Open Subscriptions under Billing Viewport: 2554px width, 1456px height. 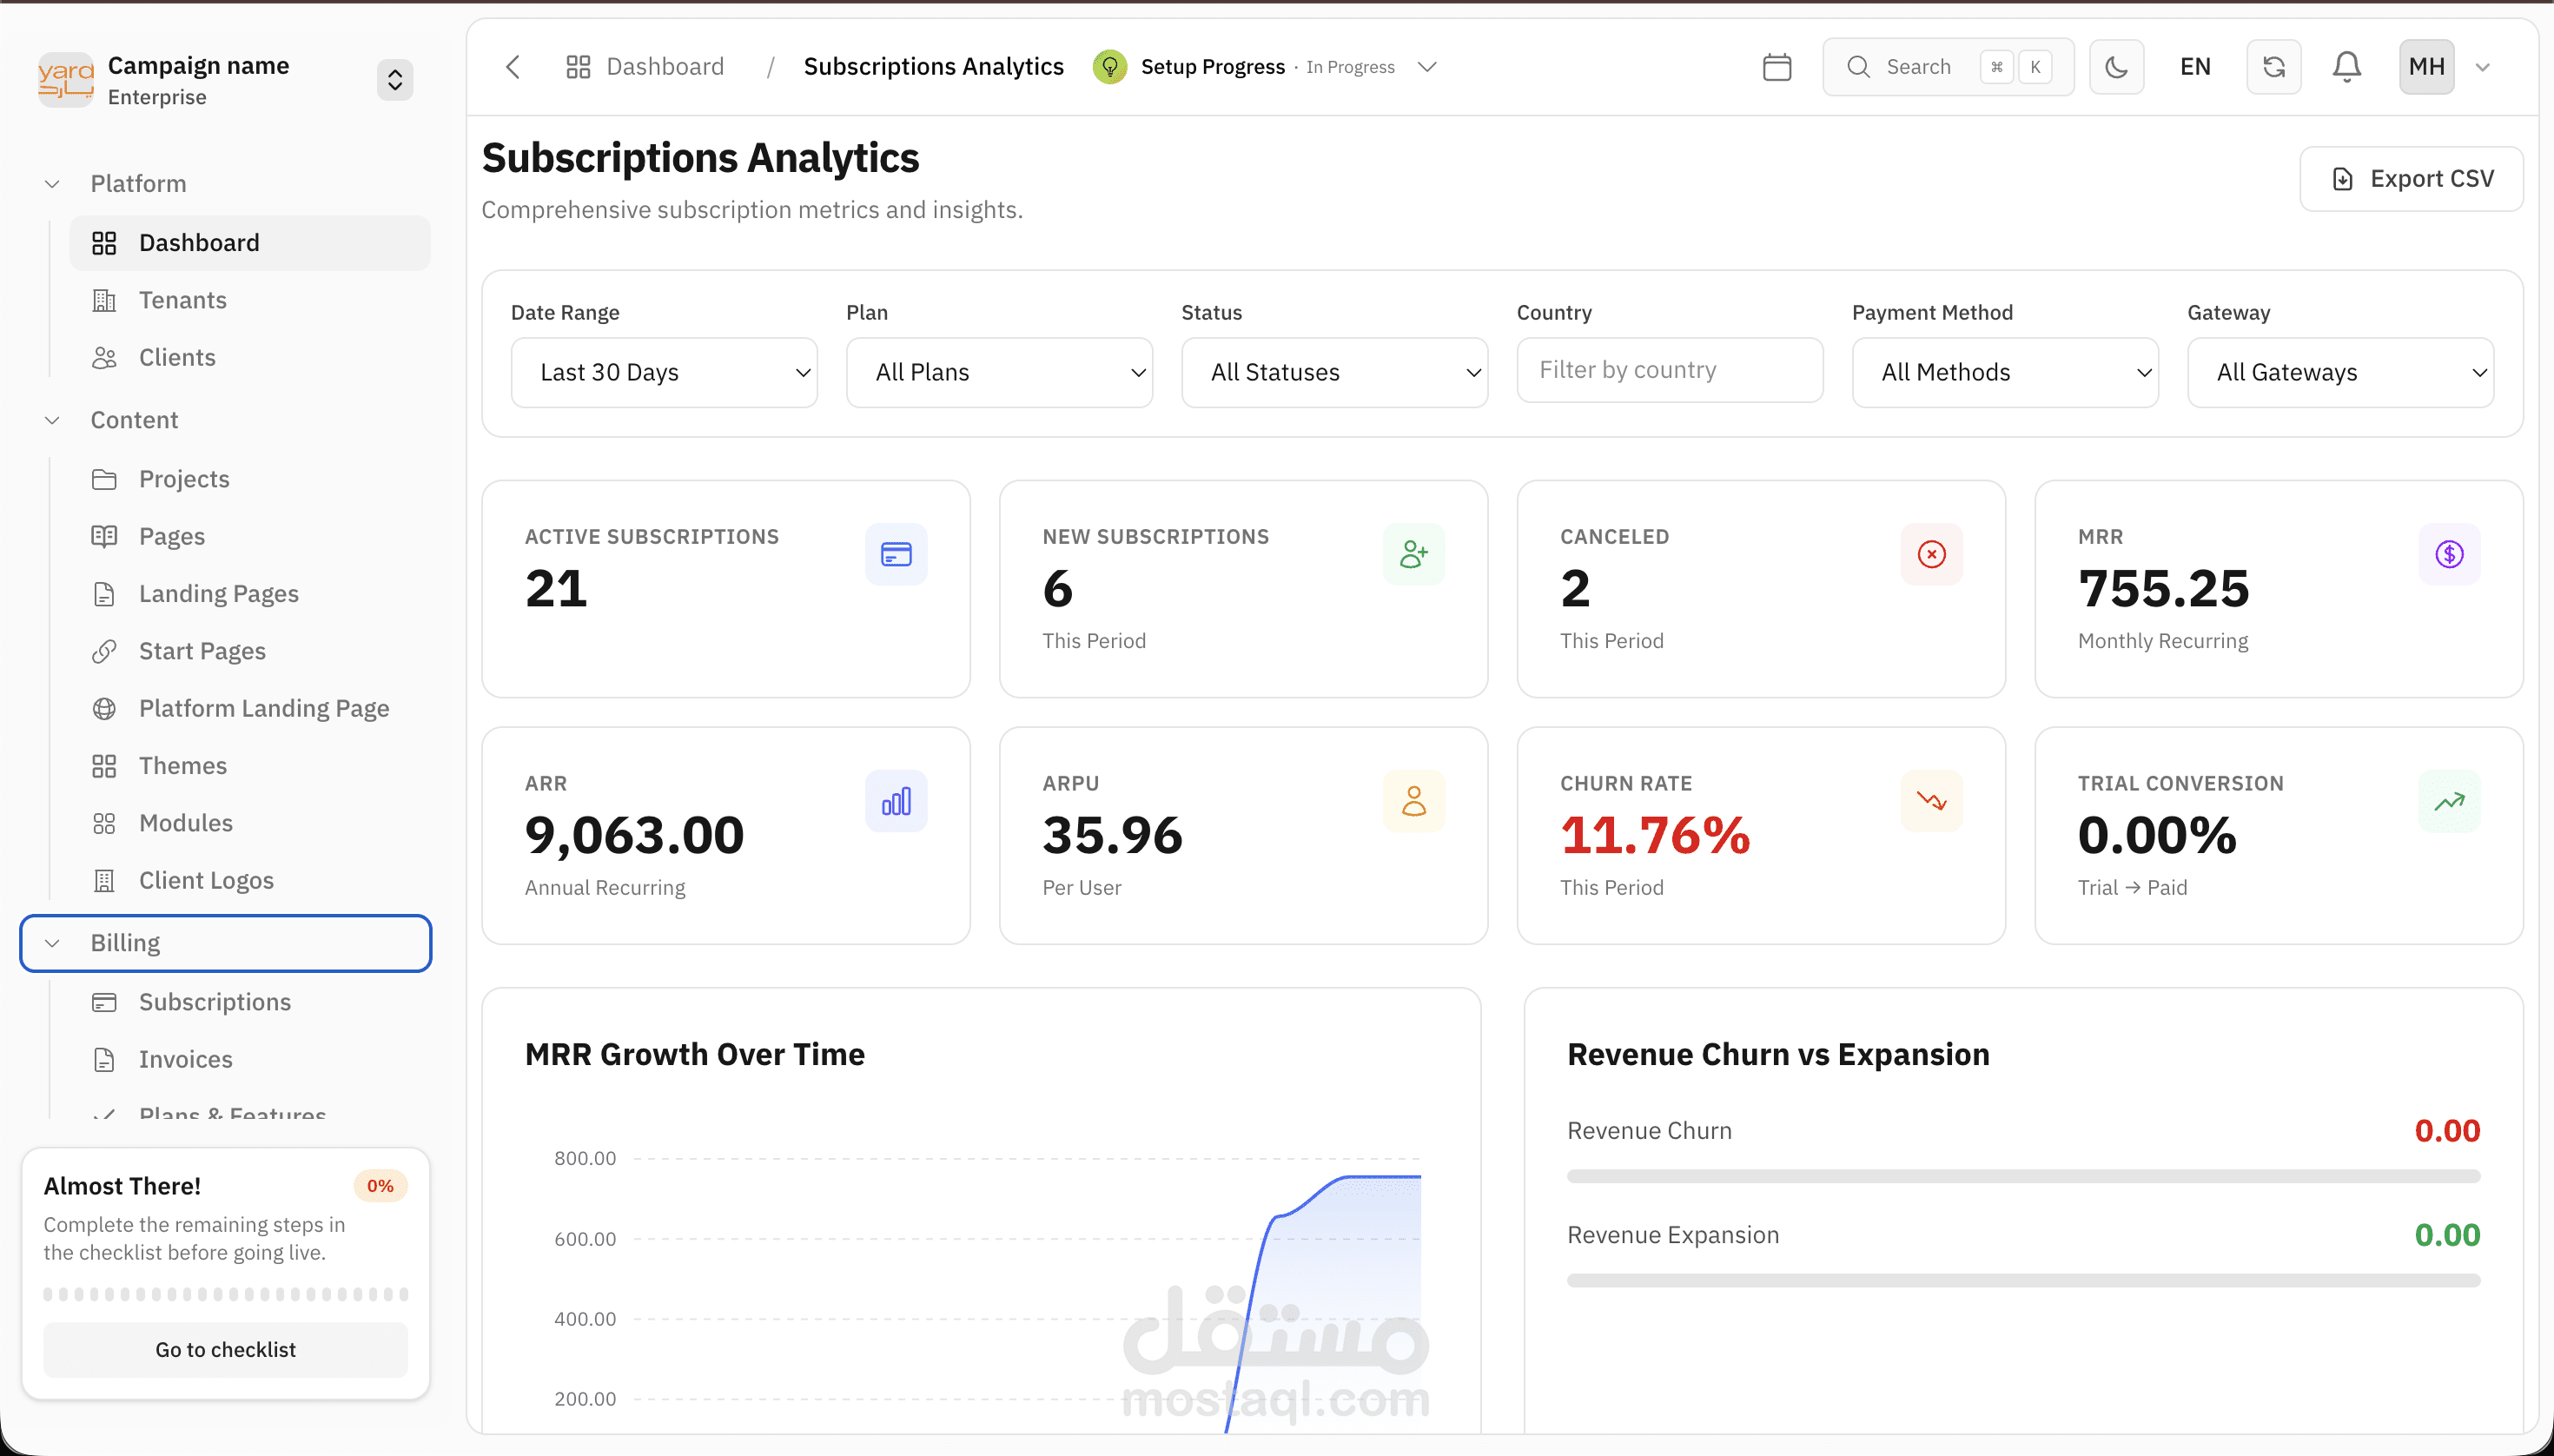pyautogui.click(x=214, y=1002)
